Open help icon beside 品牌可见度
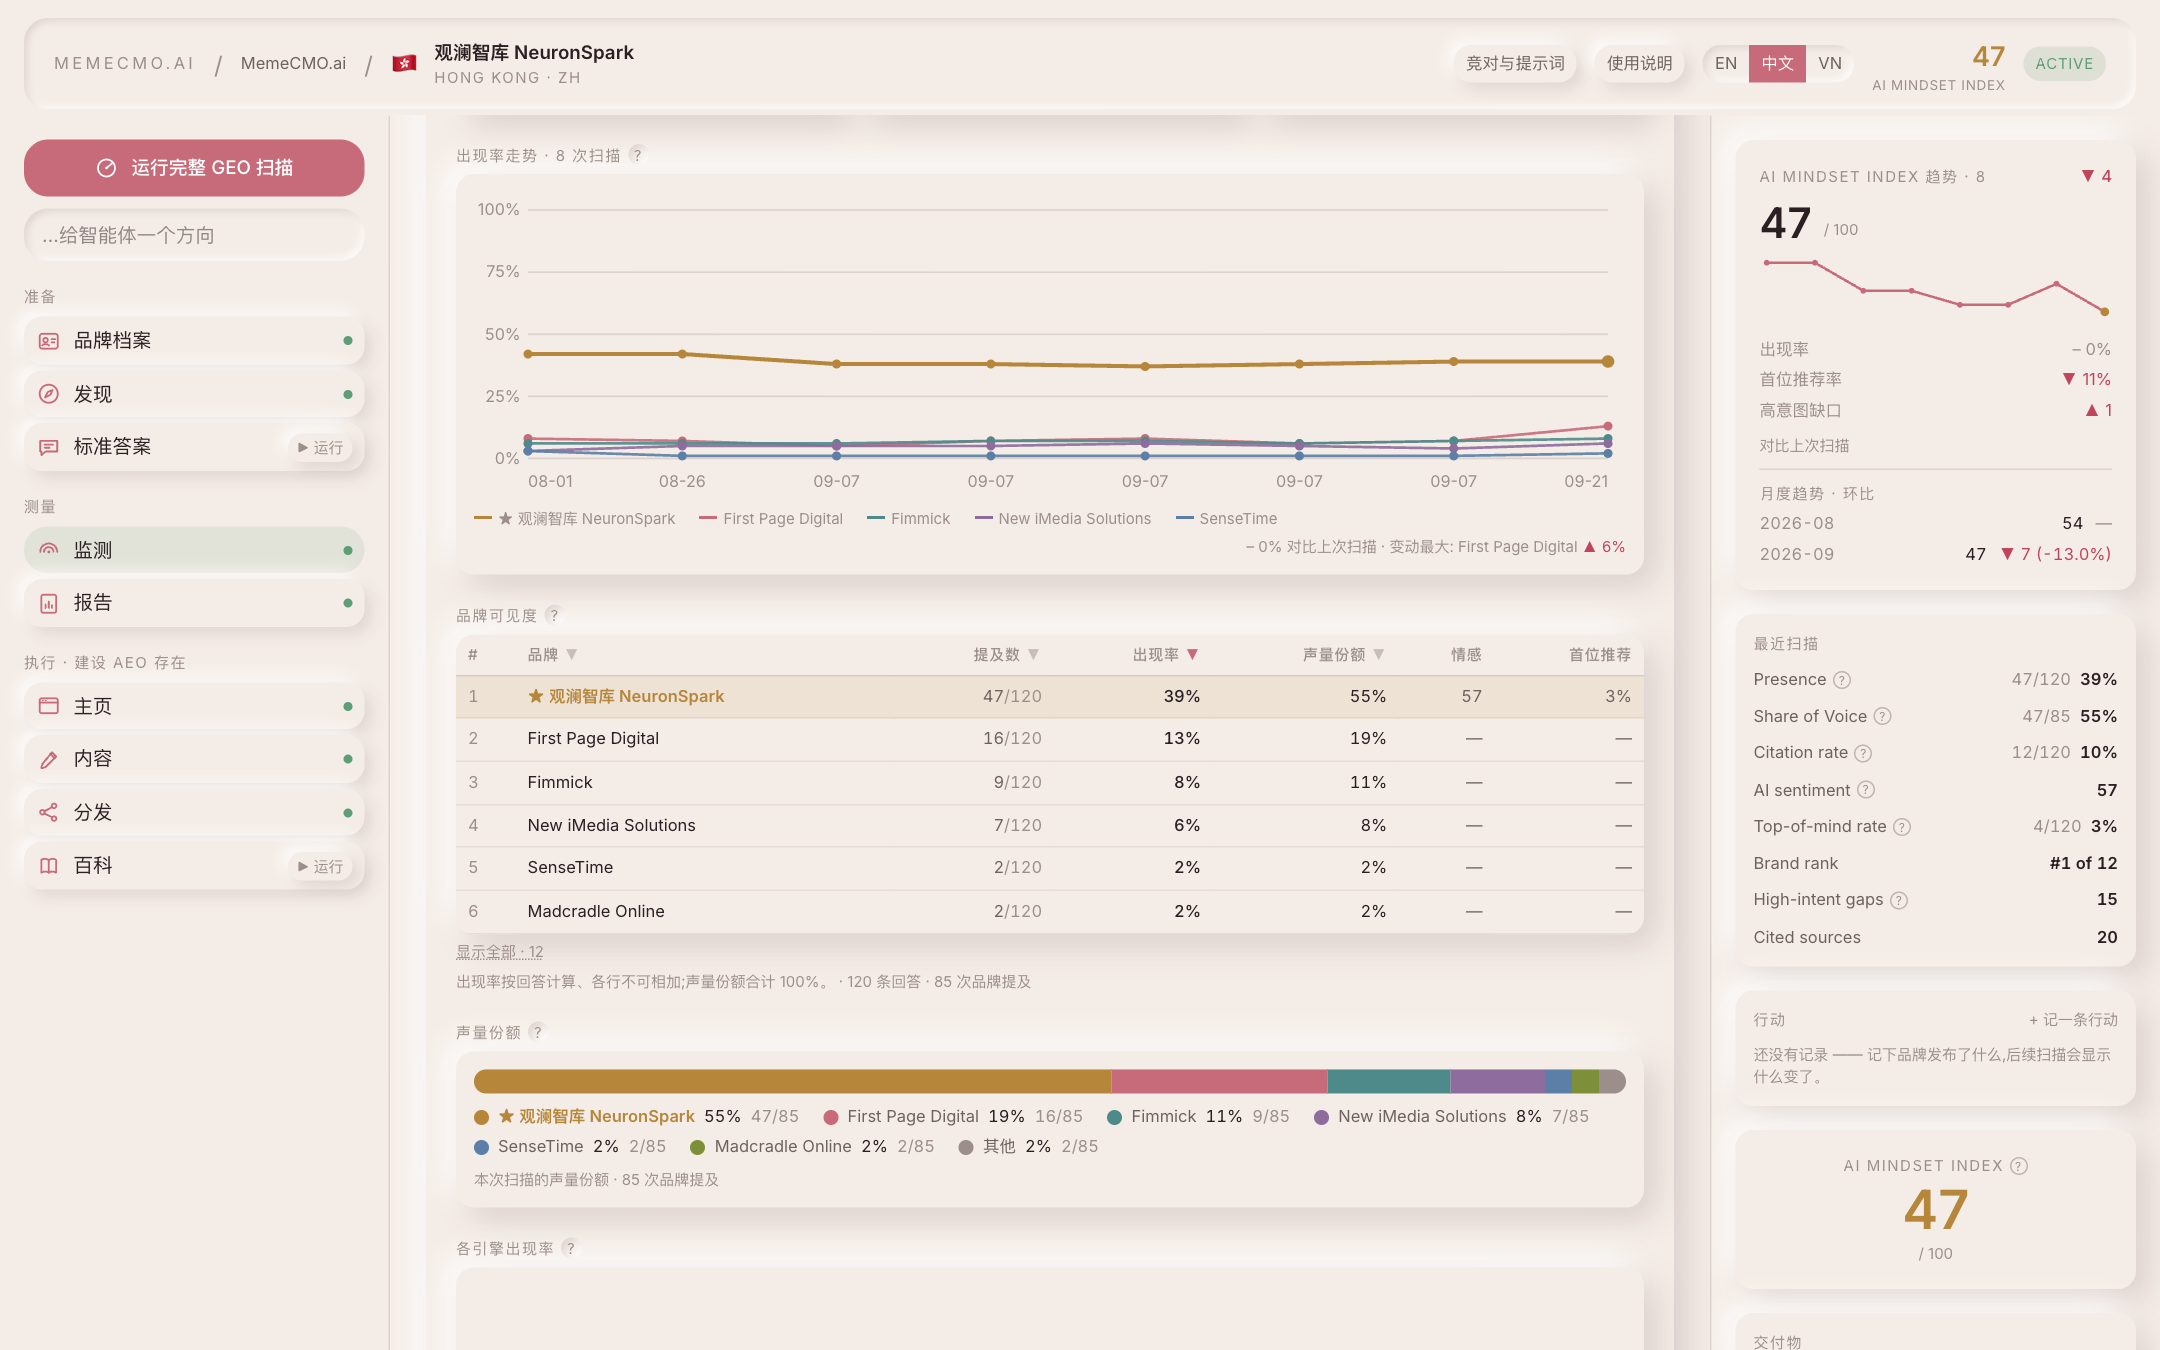 (x=553, y=615)
